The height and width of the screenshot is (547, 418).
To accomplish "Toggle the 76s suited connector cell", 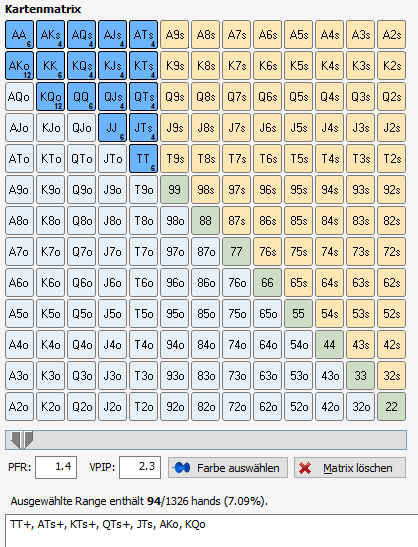I will [268, 252].
